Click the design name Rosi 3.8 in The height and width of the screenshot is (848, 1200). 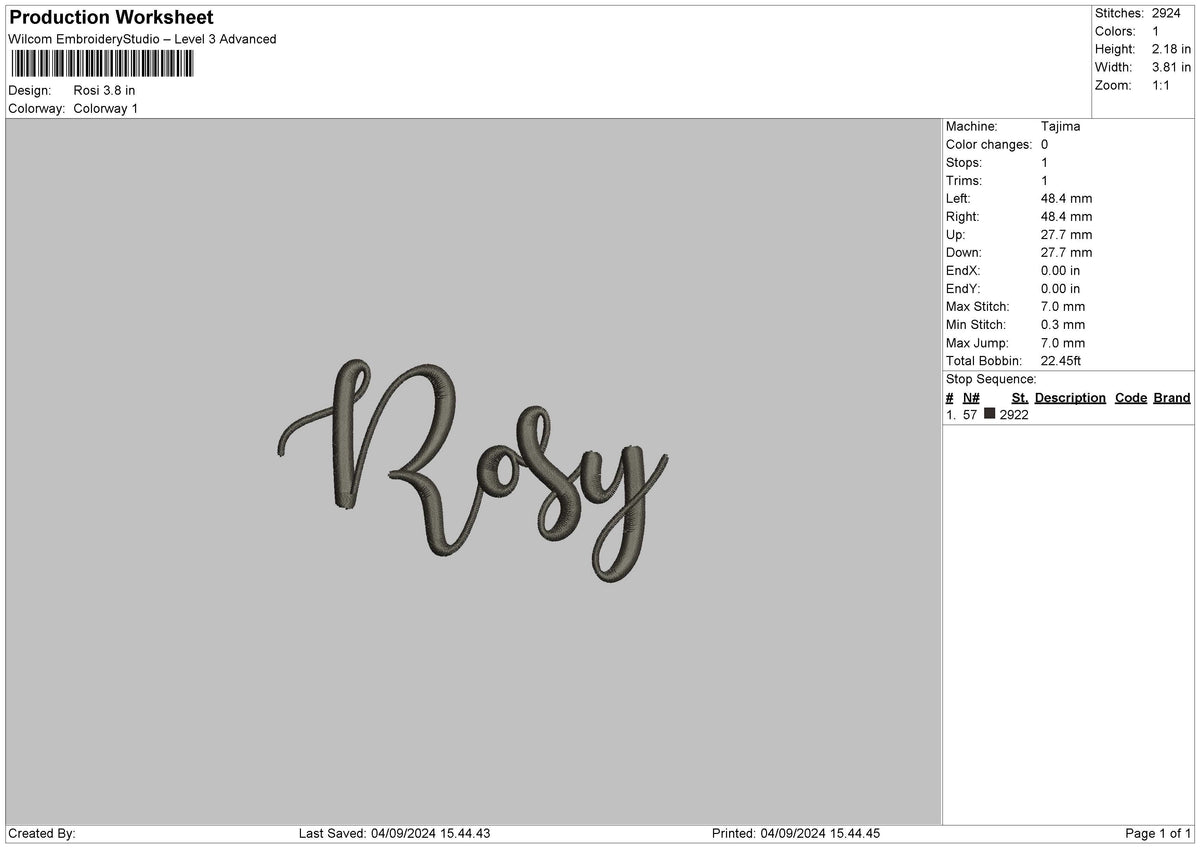[104, 89]
